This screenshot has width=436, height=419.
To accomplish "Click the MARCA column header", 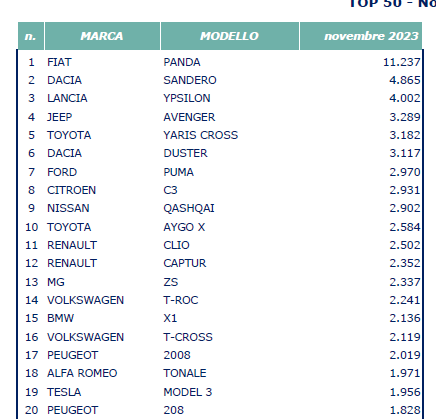I will coord(102,36).
